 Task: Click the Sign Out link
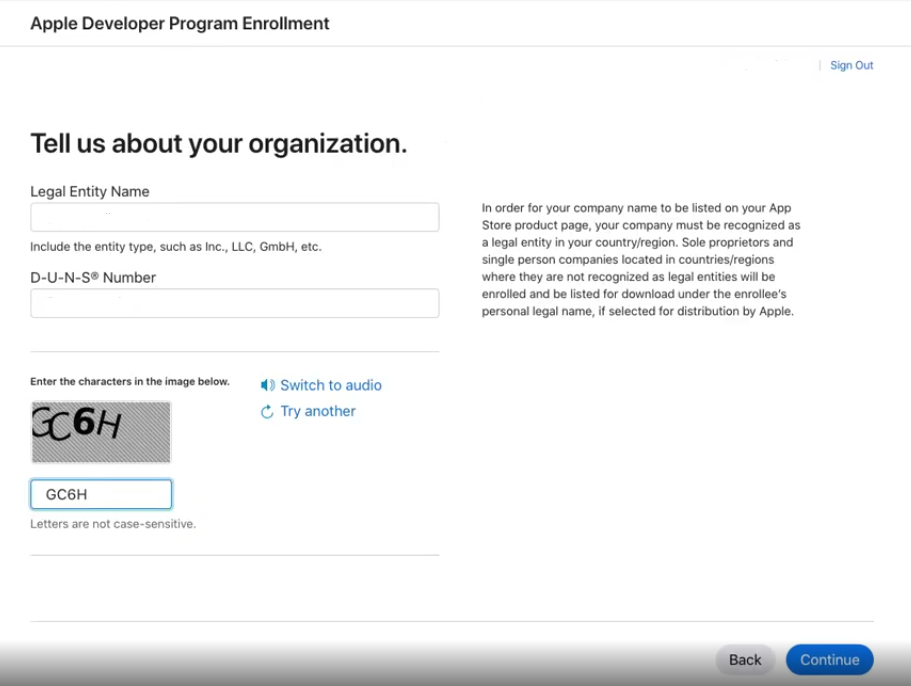(851, 65)
